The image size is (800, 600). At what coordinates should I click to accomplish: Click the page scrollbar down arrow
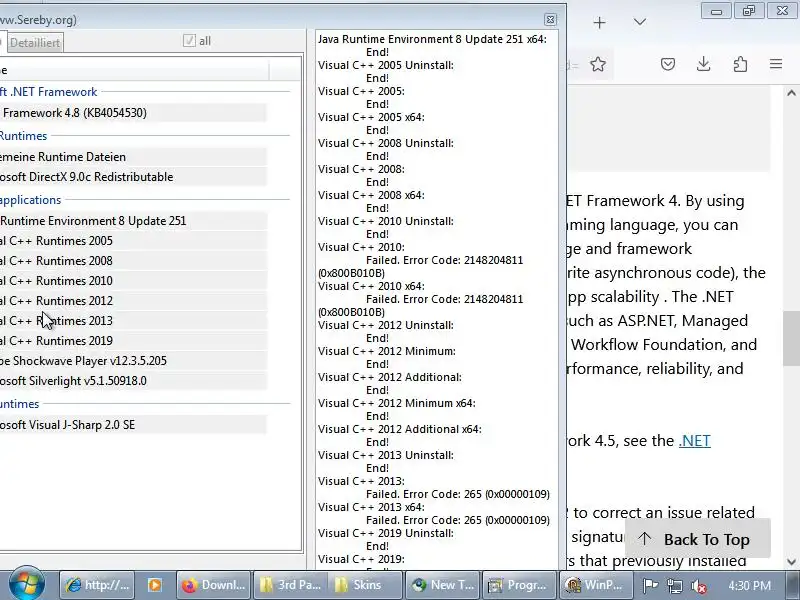point(791,562)
